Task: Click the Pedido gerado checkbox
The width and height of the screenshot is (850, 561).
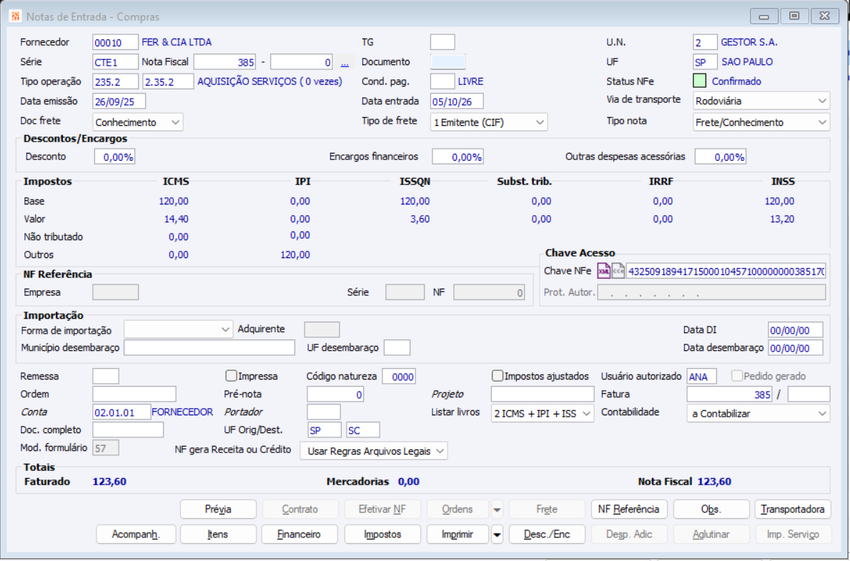Action: [737, 376]
